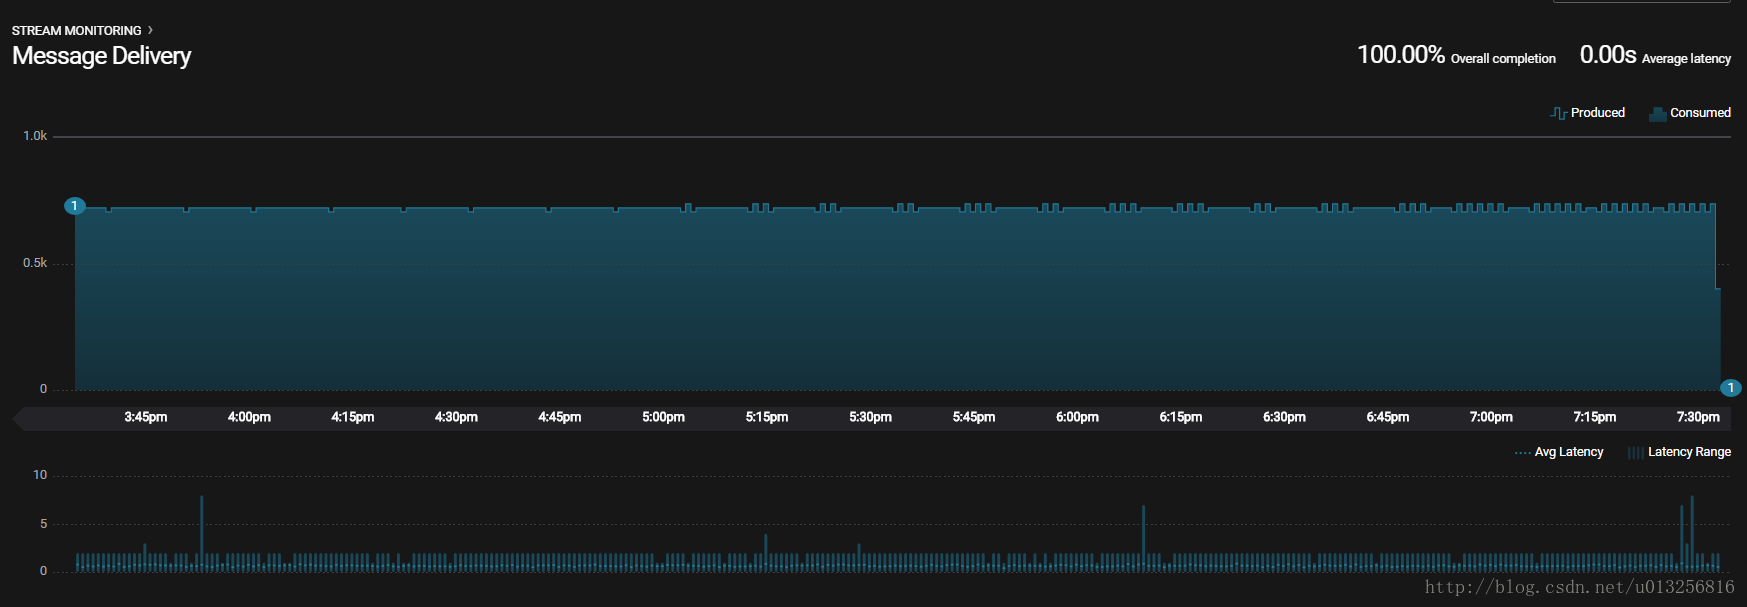Select 3:45pm on the time axis
Screen dimensions: 1747x607
(x=146, y=417)
